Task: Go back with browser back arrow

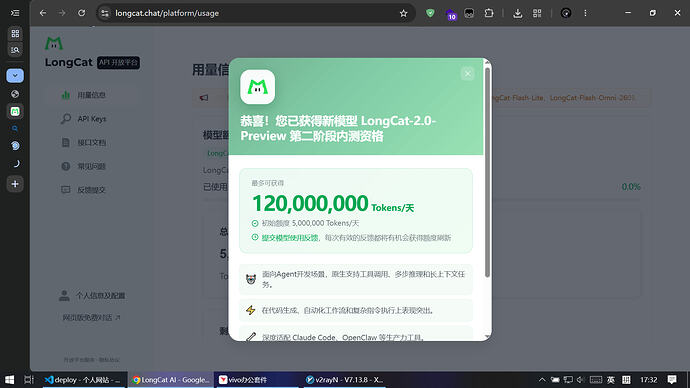Action: tap(43, 13)
